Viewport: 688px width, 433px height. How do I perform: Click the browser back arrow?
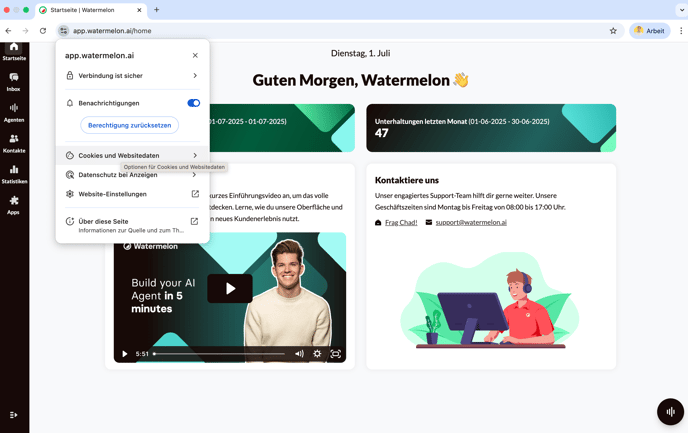tap(8, 31)
